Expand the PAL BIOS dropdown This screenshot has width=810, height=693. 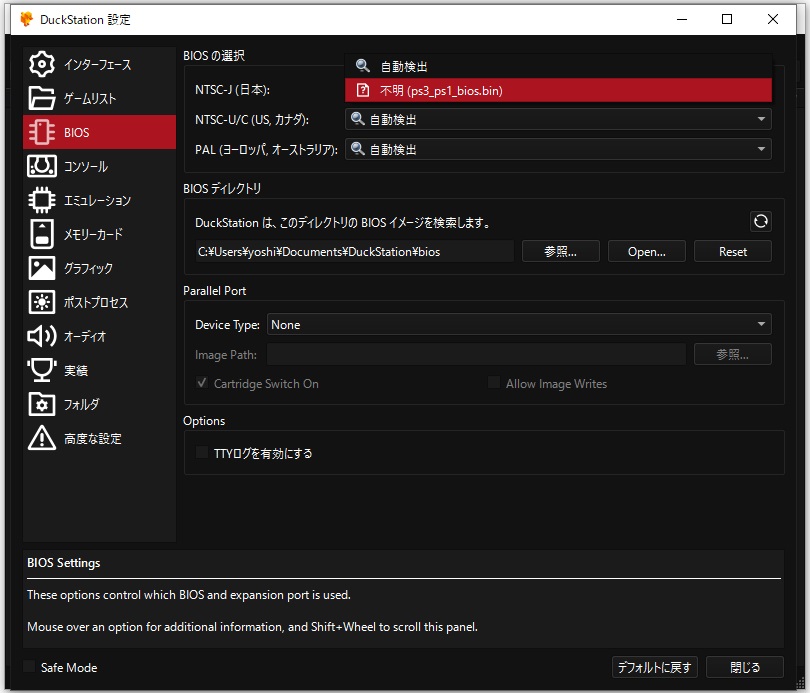pyautogui.click(x=558, y=149)
